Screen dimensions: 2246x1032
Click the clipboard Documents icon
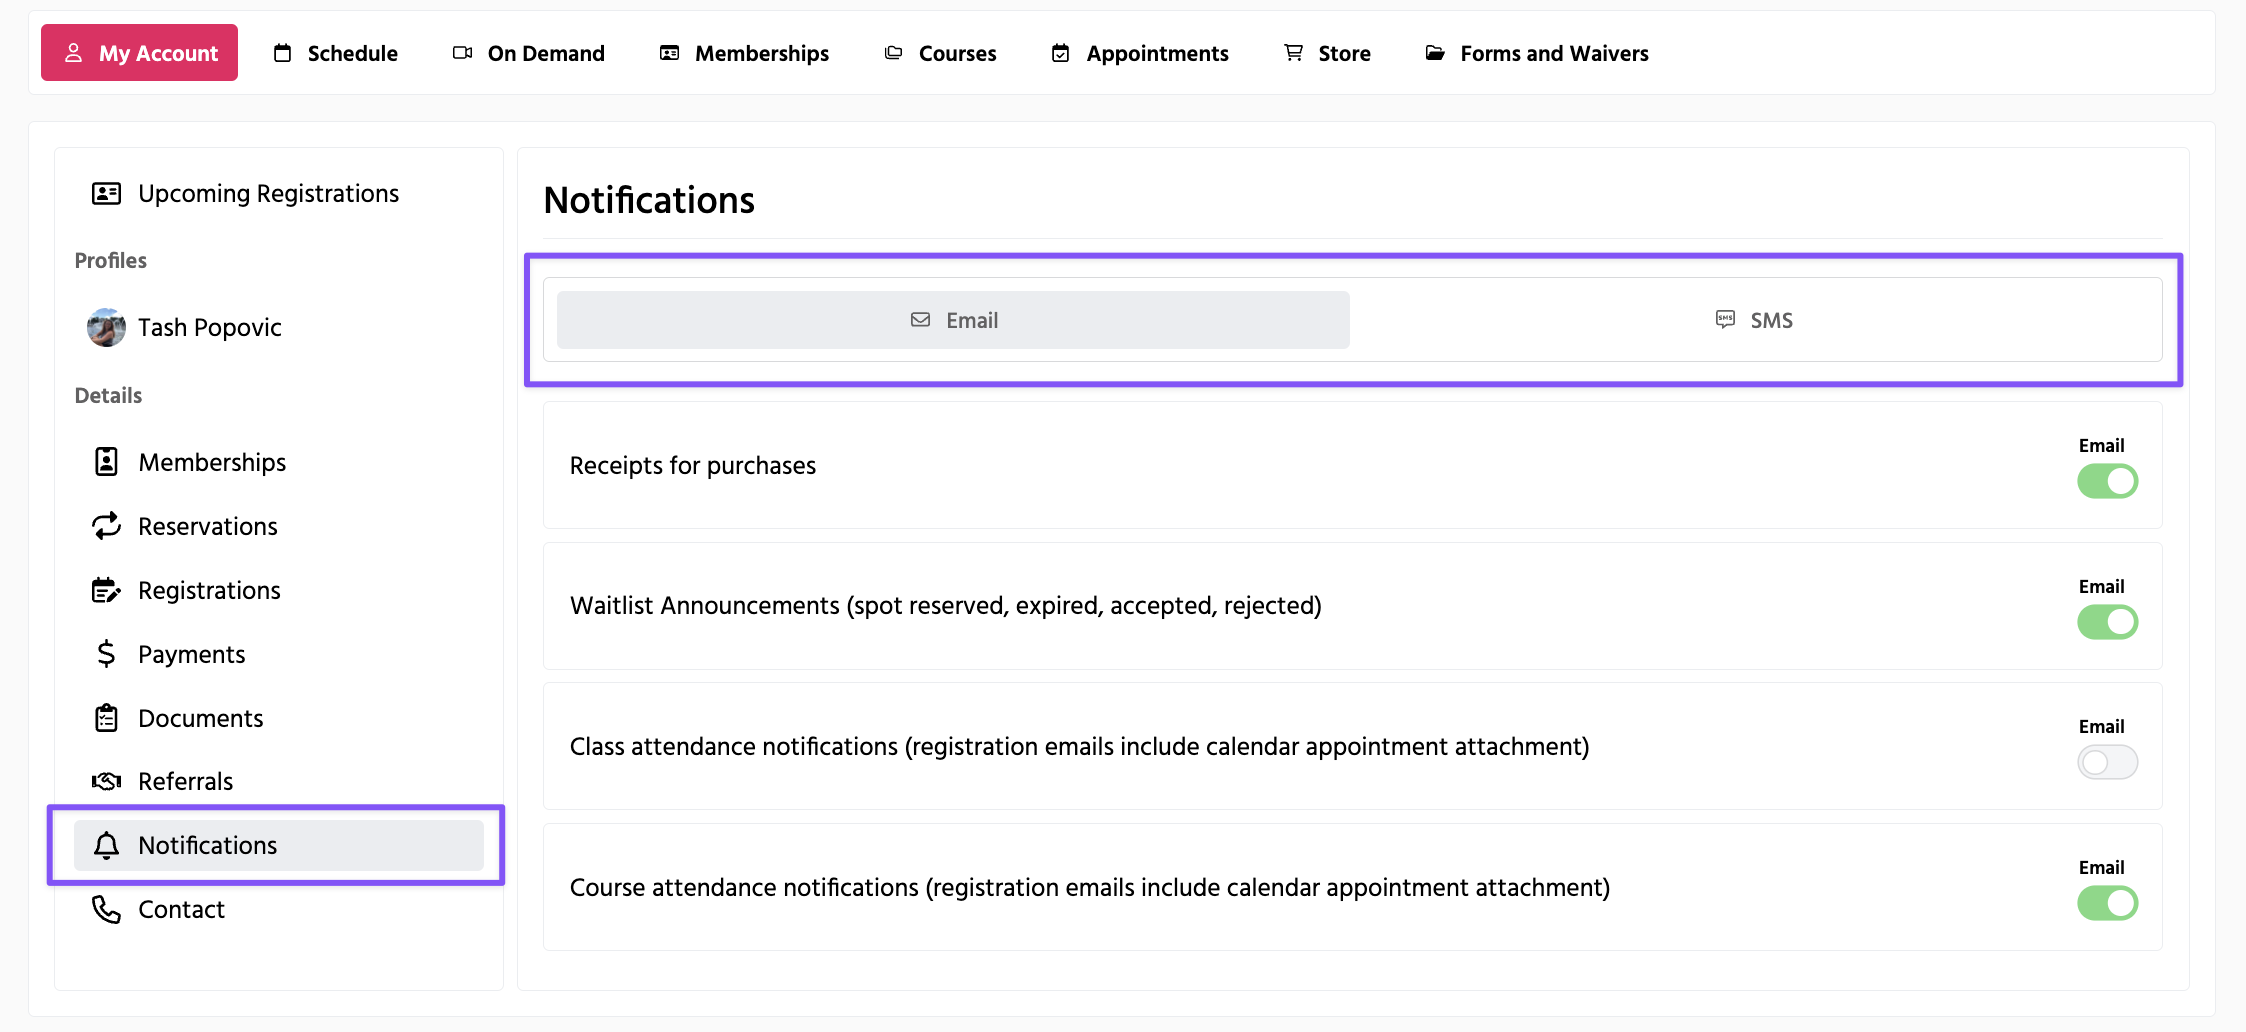106,718
